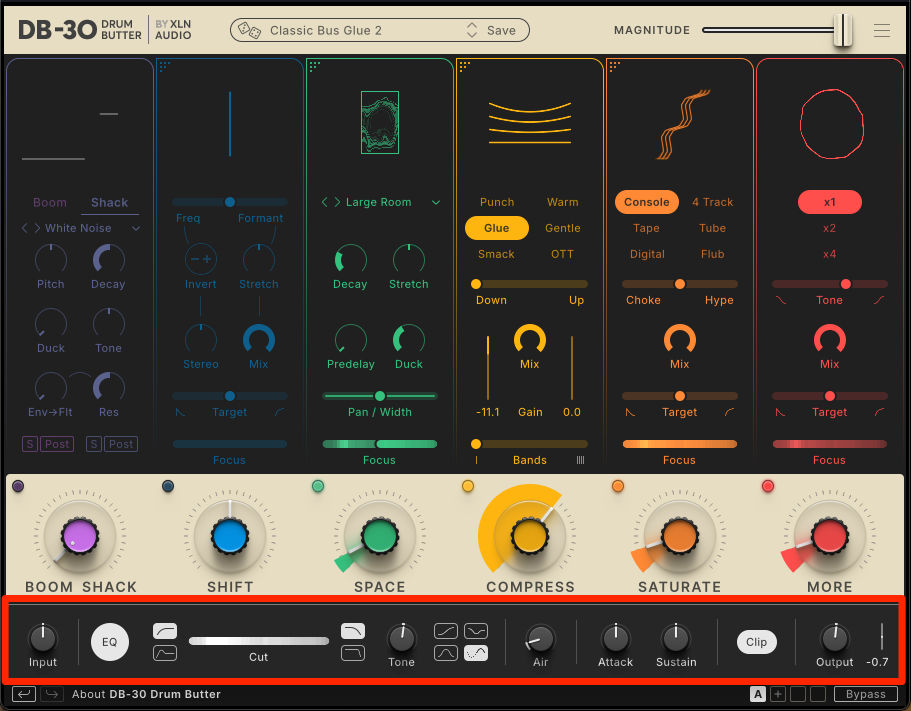Click the Save preset button
The height and width of the screenshot is (711, 911).
(501, 31)
